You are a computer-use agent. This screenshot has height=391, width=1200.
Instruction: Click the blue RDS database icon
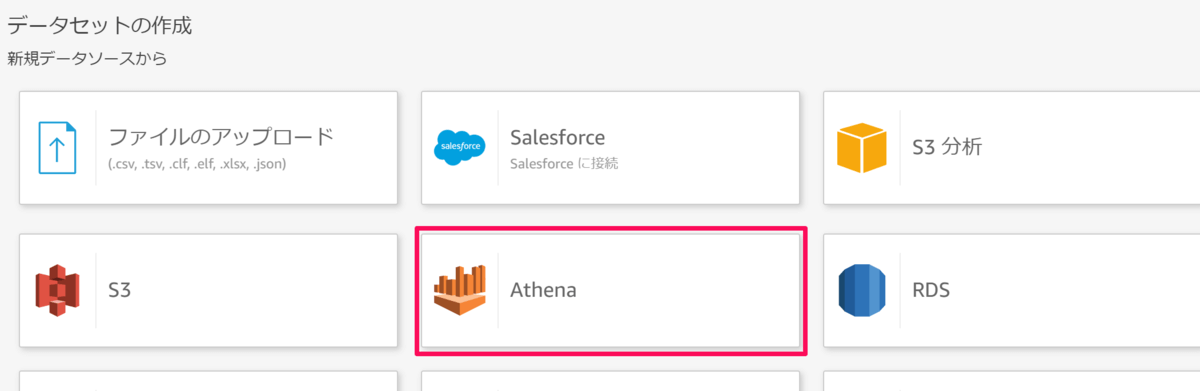point(862,291)
